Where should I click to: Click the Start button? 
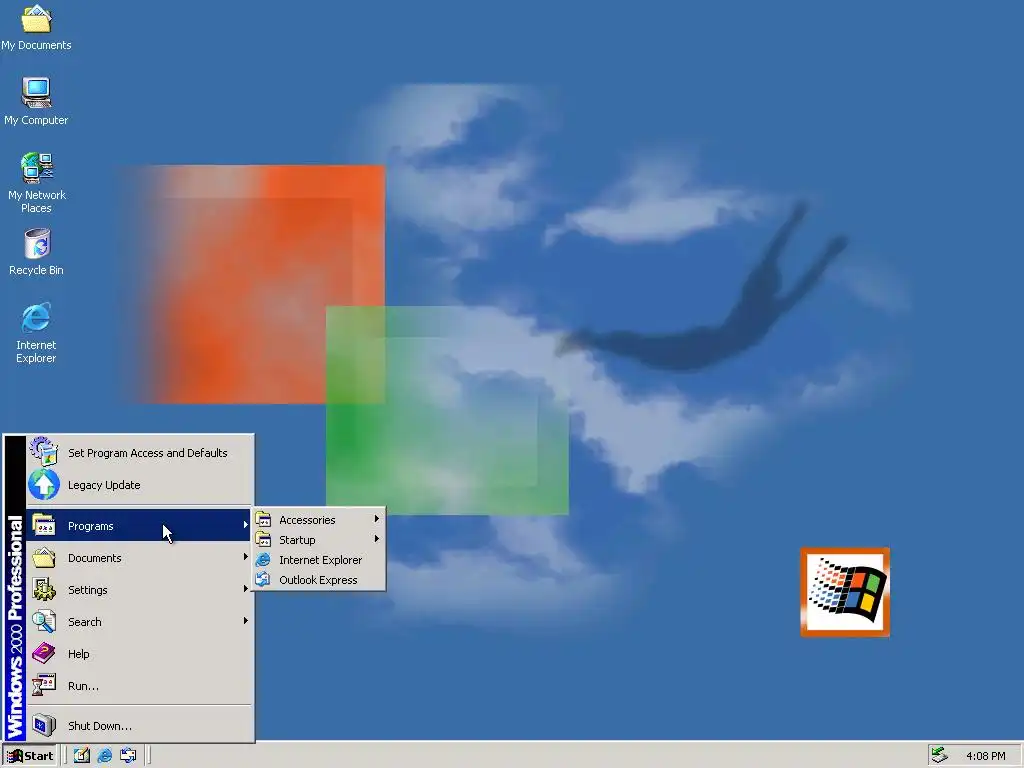pyautogui.click(x=30, y=756)
